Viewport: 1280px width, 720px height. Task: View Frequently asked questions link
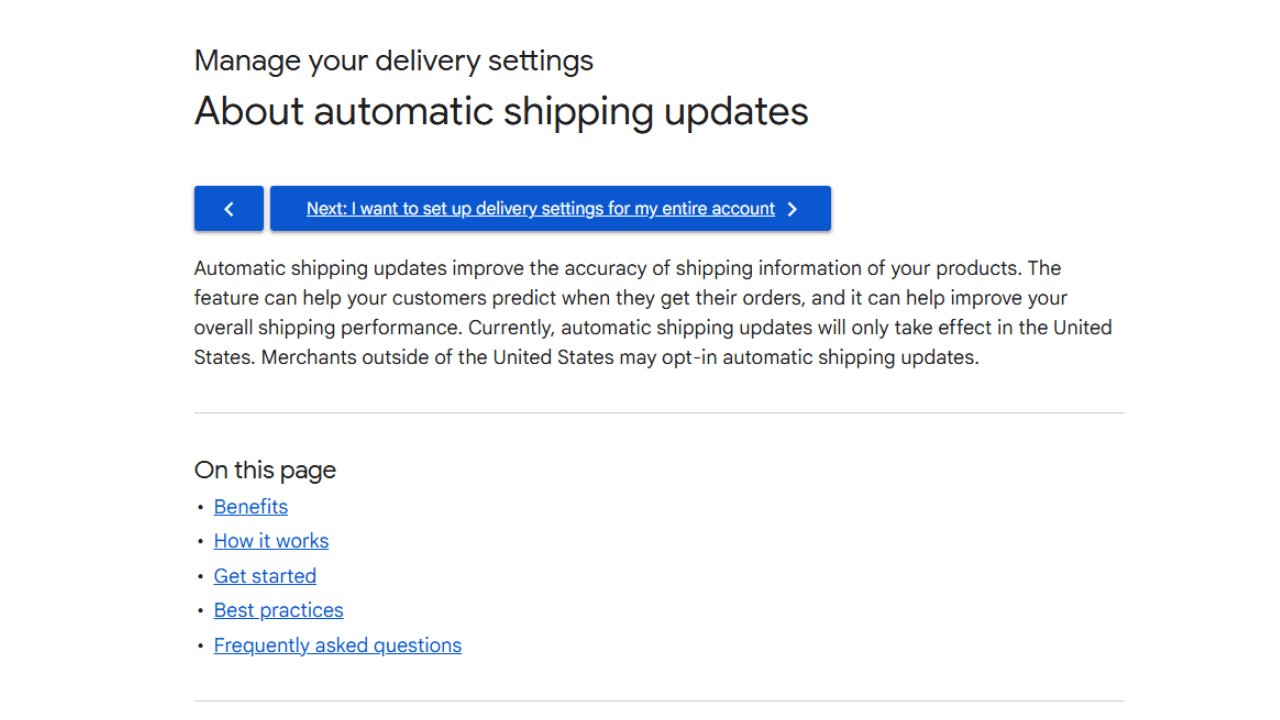(x=338, y=645)
